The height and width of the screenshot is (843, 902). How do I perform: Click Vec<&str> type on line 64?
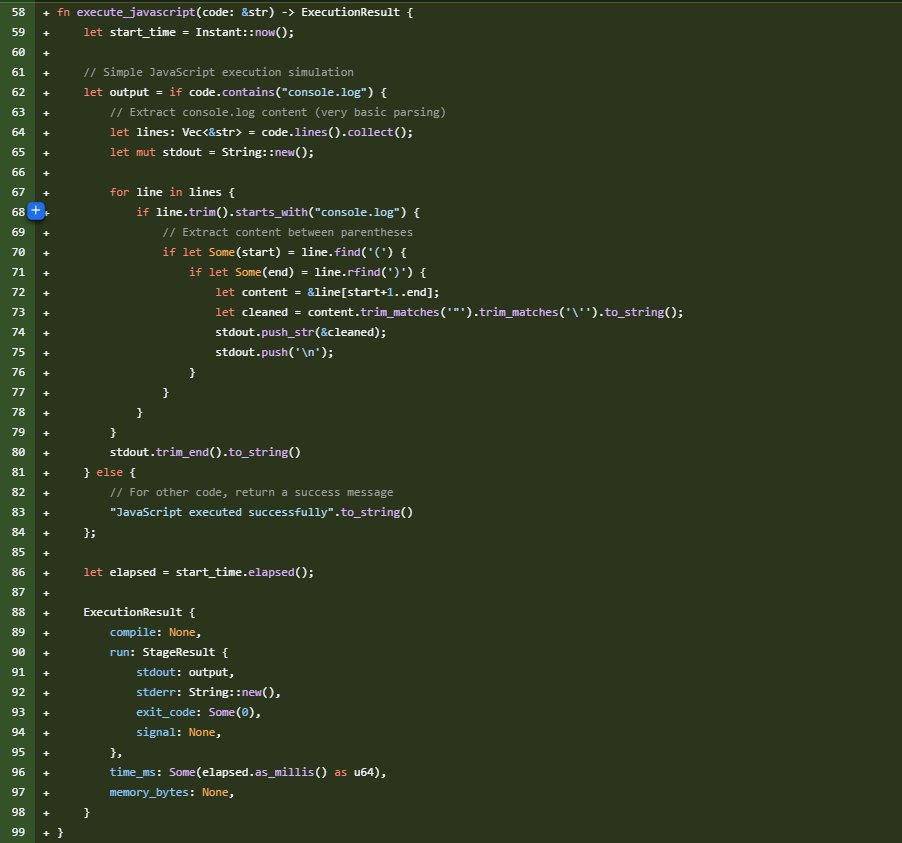pos(212,132)
